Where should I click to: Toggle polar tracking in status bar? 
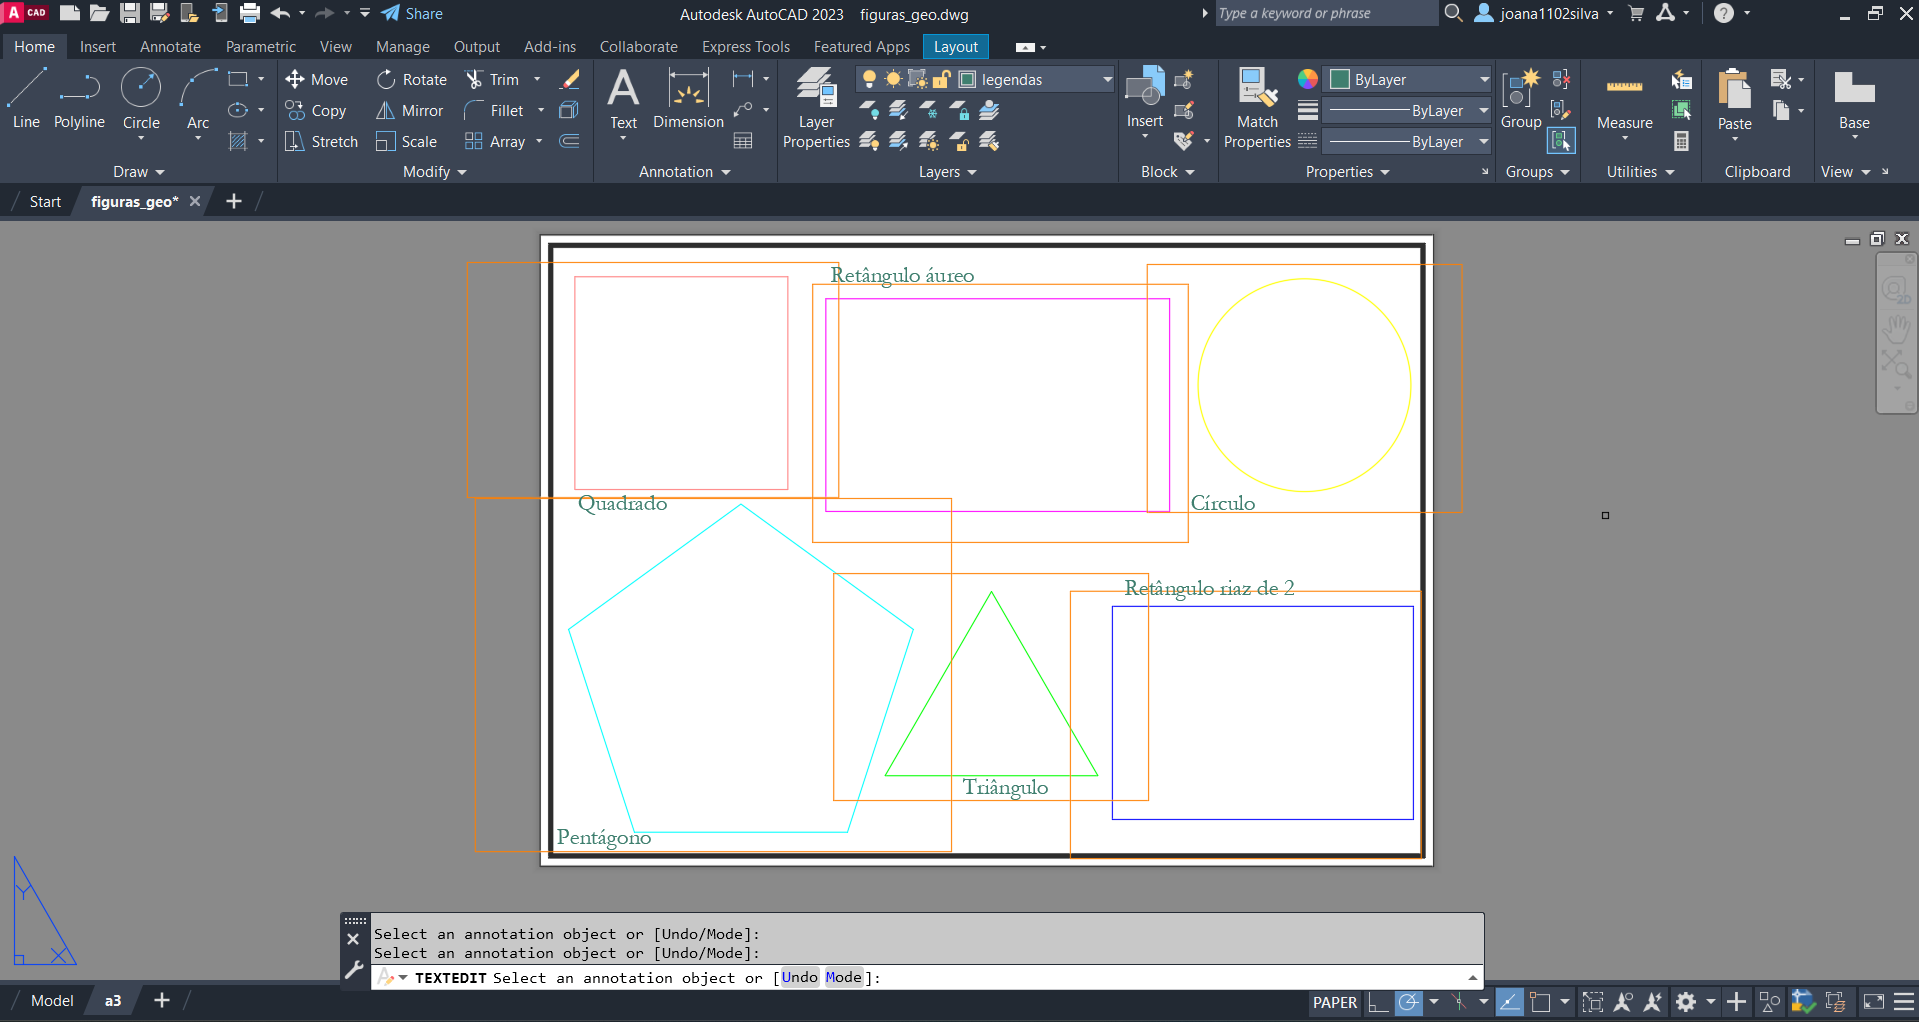coord(1408,1002)
